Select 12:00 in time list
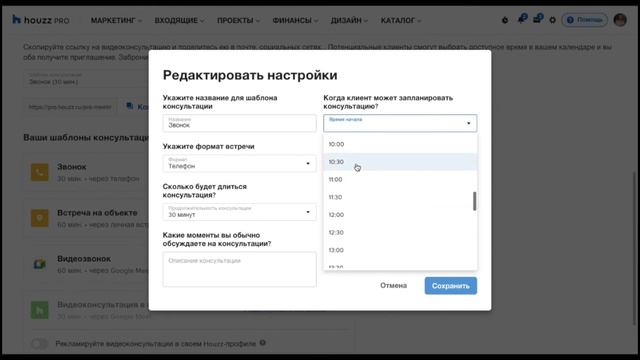640x360 pixels. click(x=400, y=215)
